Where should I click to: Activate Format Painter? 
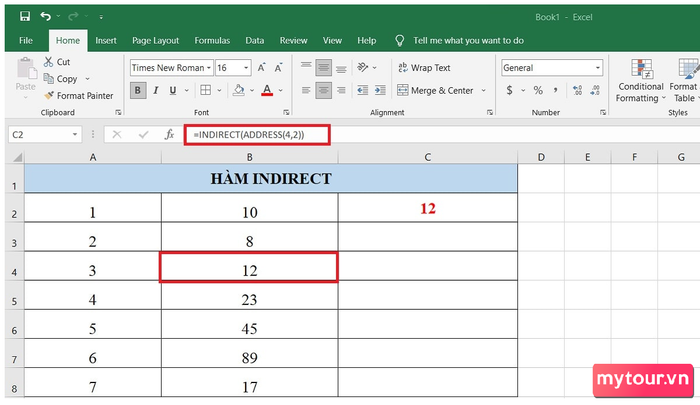(x=79, y=96)
